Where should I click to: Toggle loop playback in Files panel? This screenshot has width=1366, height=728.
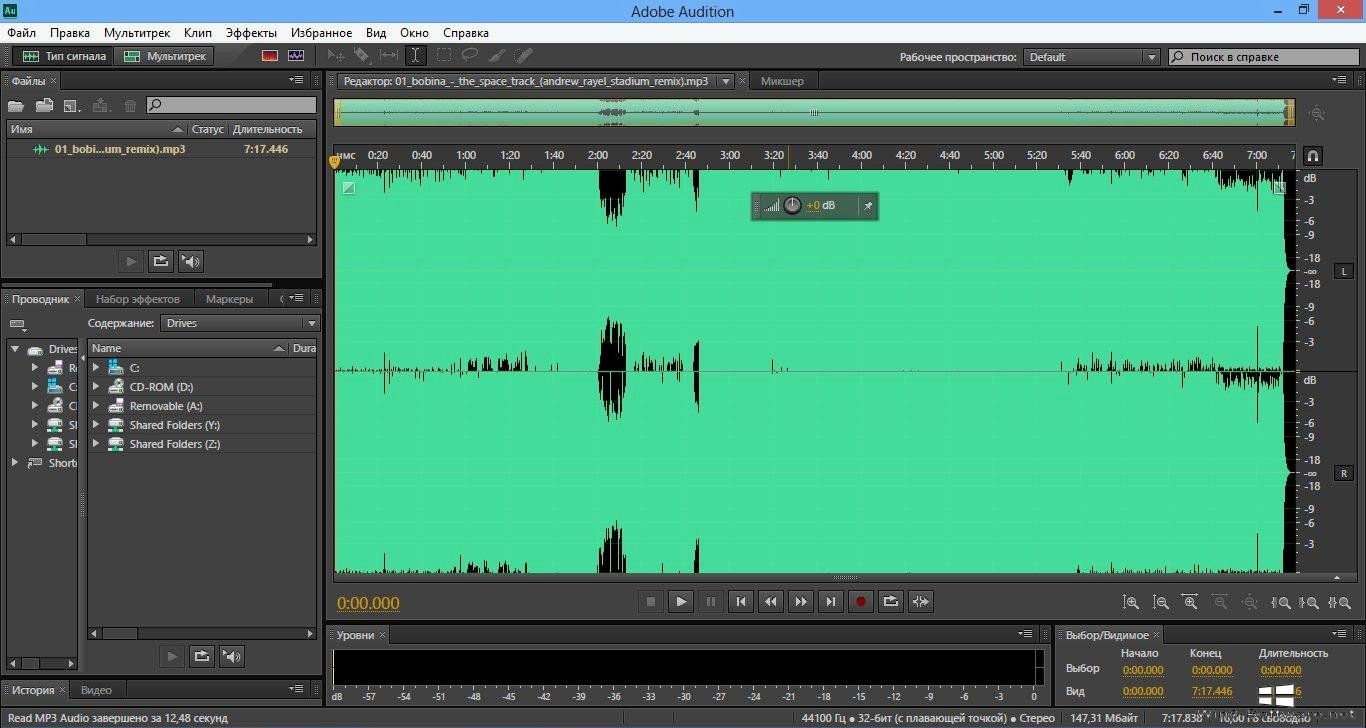pyautogui.click(x=160, y=262)
